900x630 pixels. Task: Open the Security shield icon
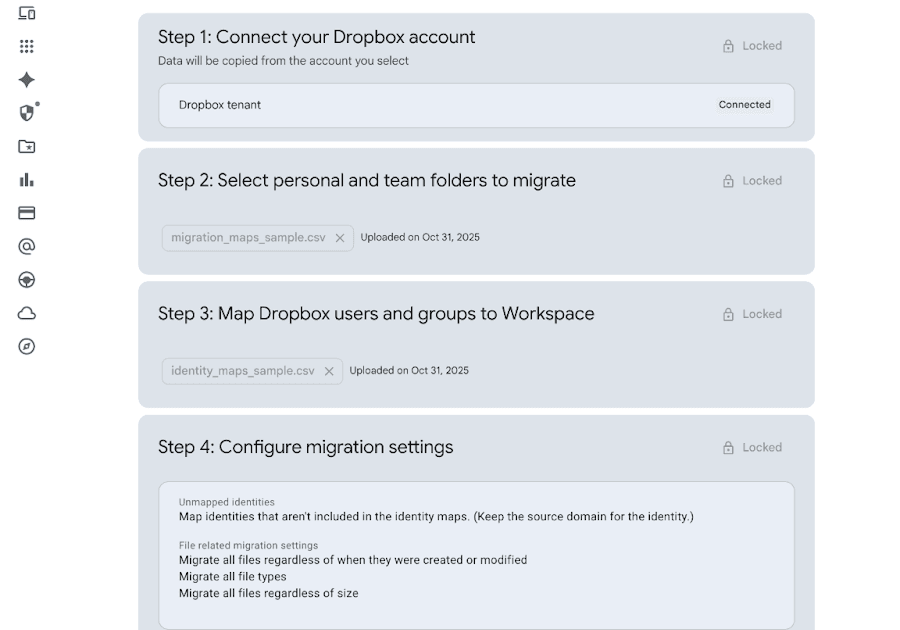[27, 113]
